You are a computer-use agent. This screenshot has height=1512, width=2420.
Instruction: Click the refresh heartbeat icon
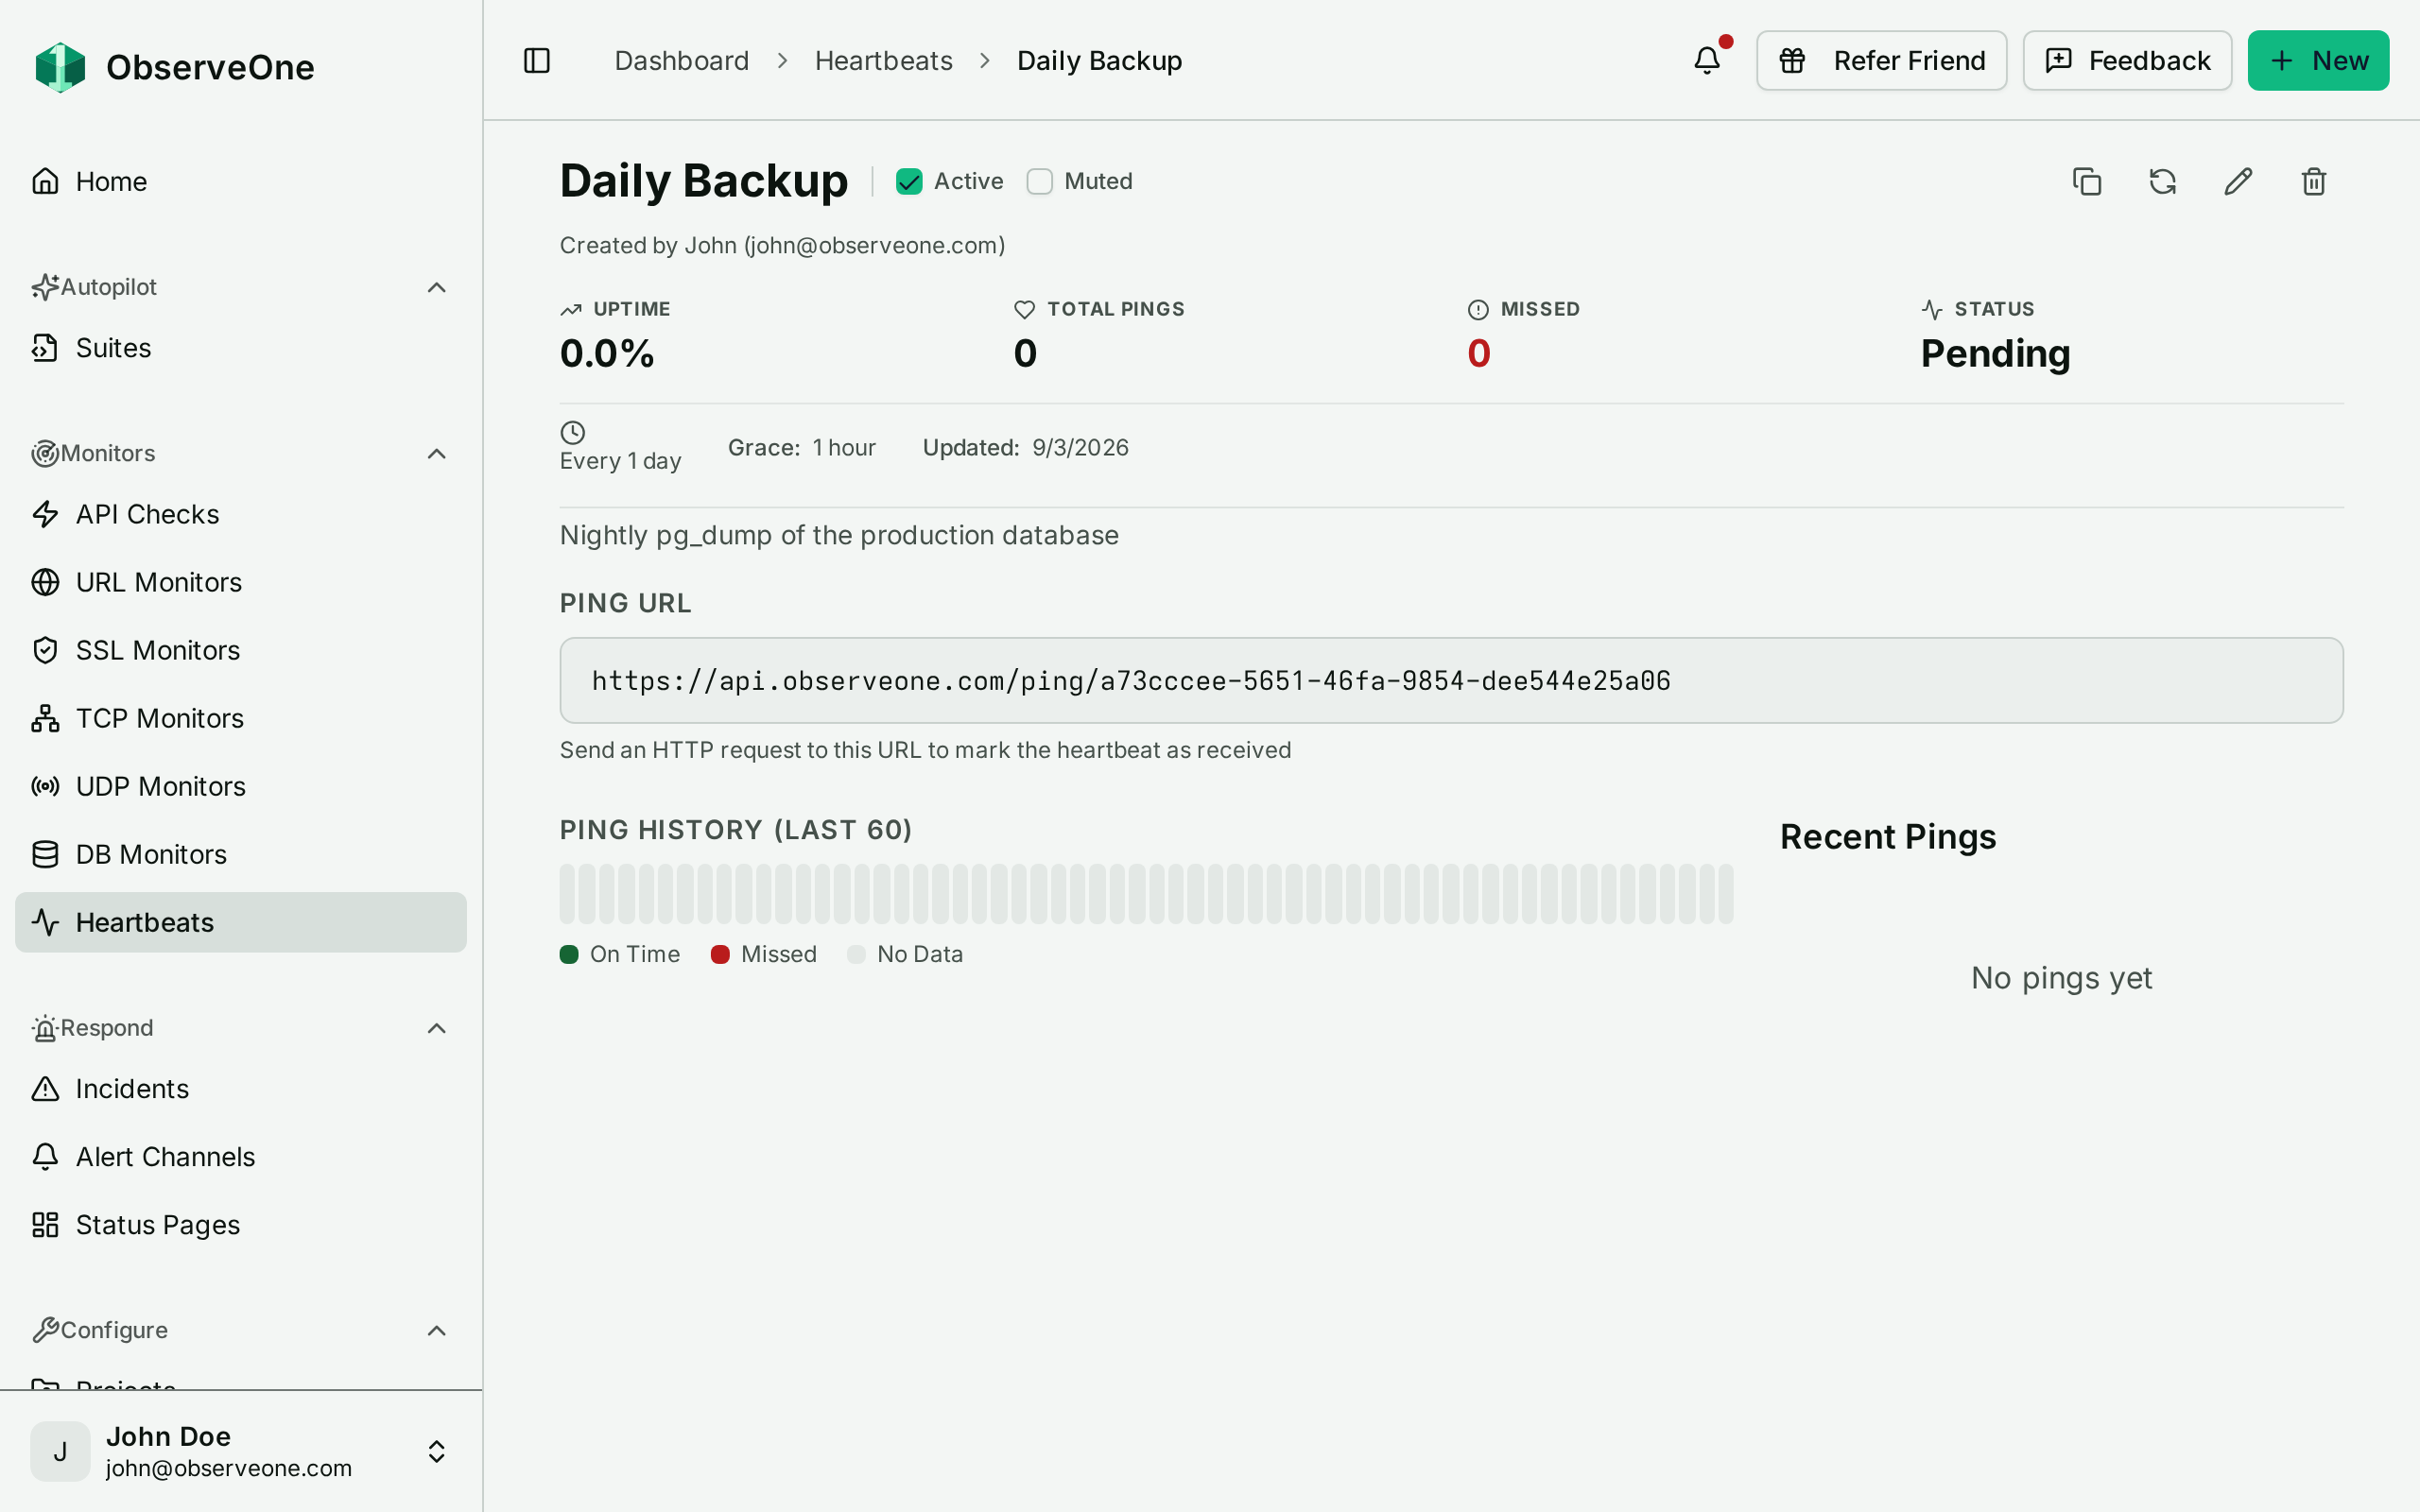(x=2163, y=181)
